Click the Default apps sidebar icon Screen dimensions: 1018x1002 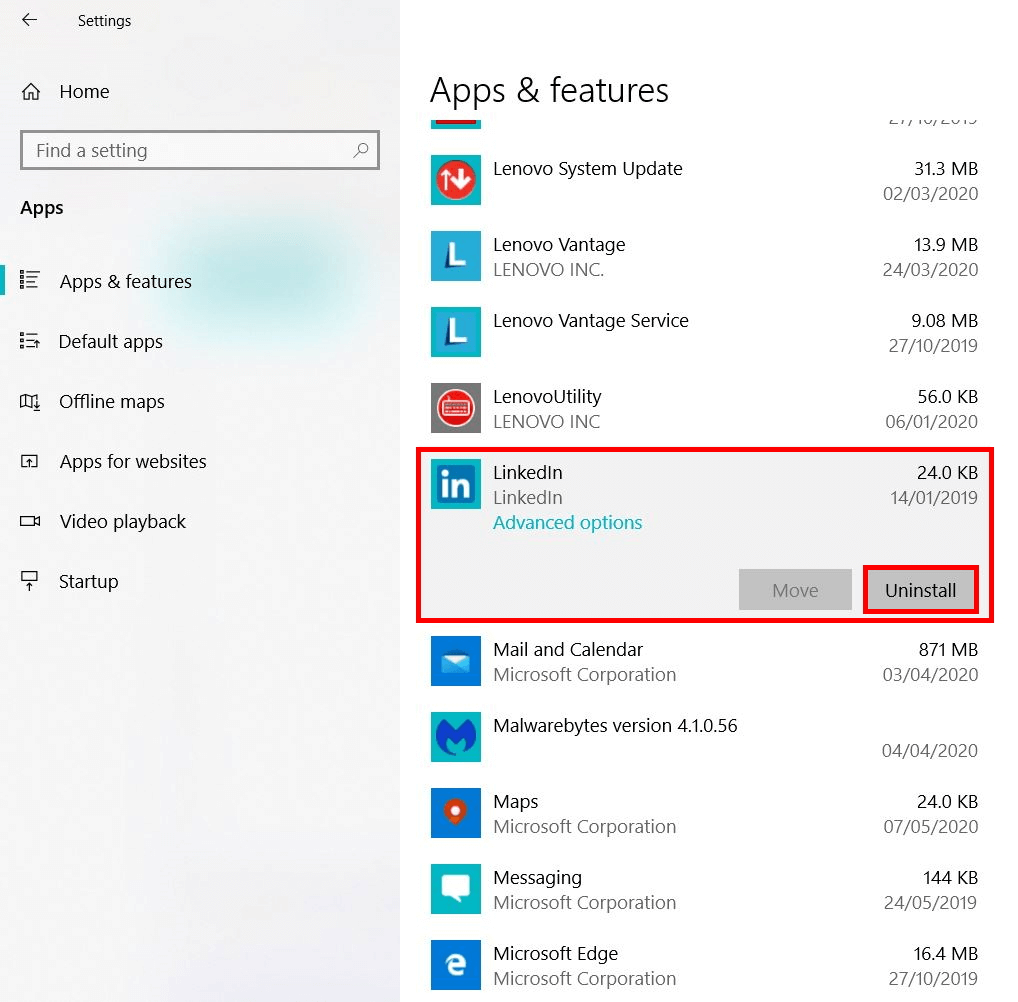pyautogui.click(x=29, y=340)
